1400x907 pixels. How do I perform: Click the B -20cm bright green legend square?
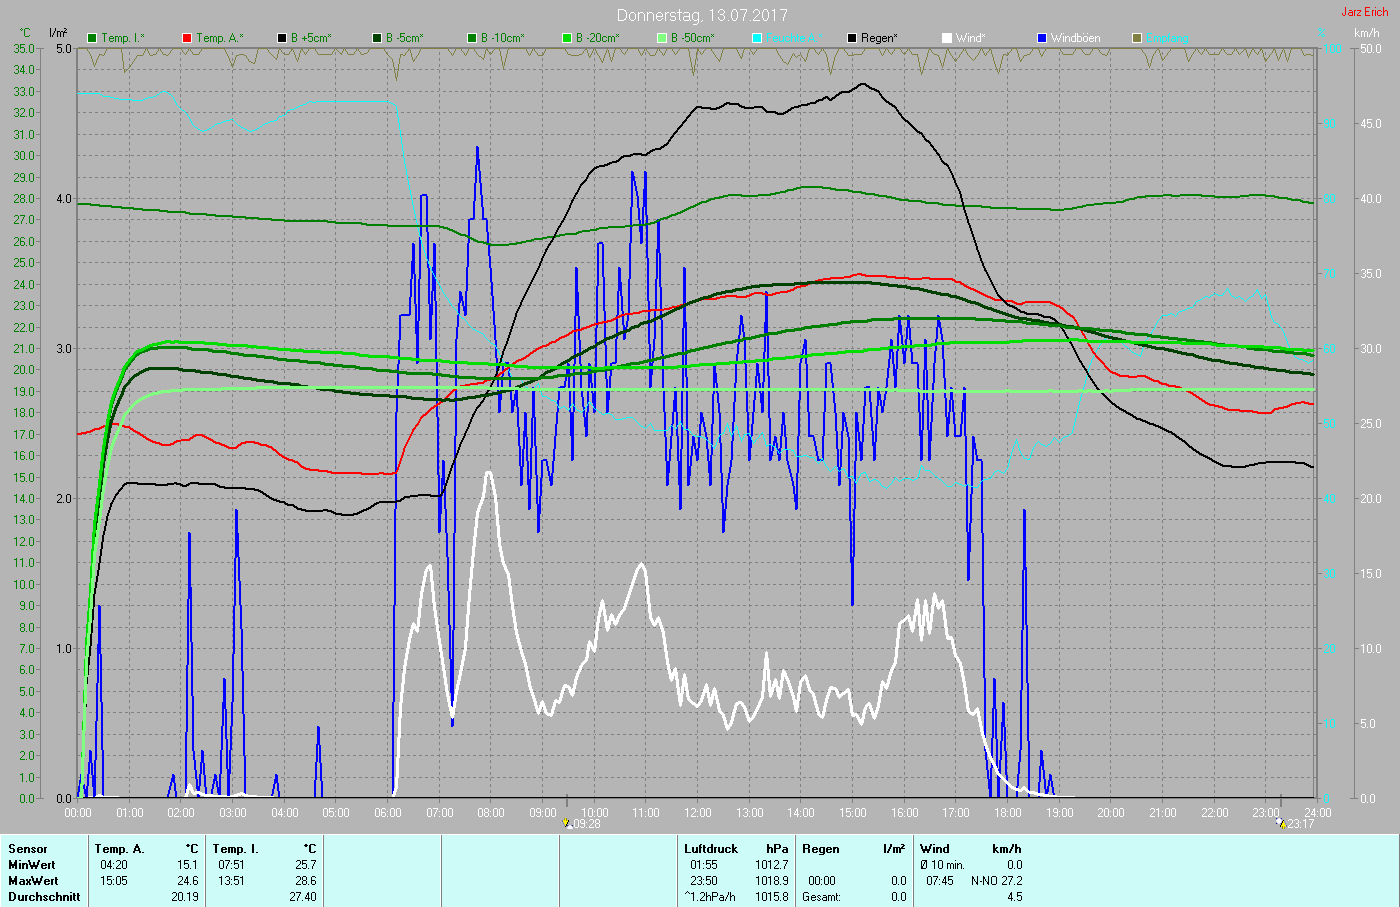tap(567, 38)
